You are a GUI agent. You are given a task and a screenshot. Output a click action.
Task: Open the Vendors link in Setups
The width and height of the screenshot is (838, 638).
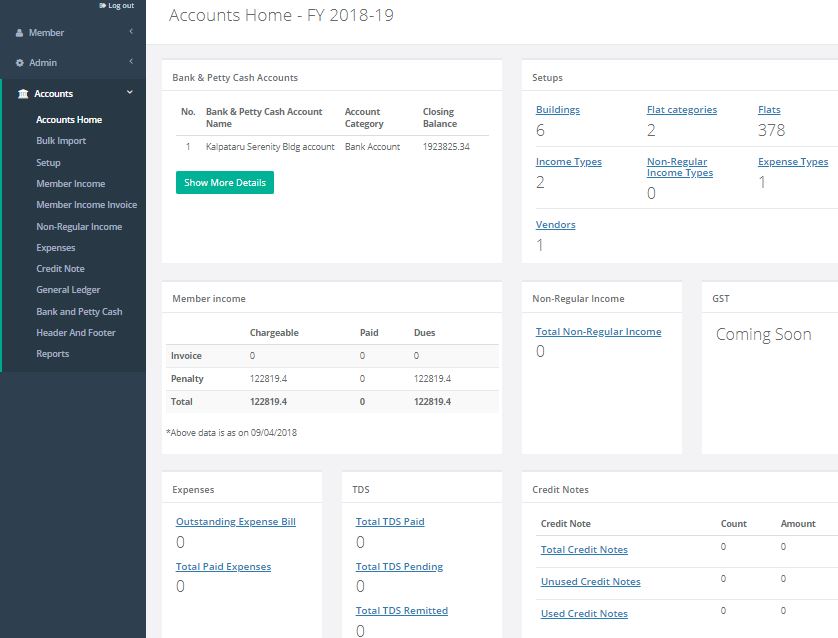tap(555, 224)
